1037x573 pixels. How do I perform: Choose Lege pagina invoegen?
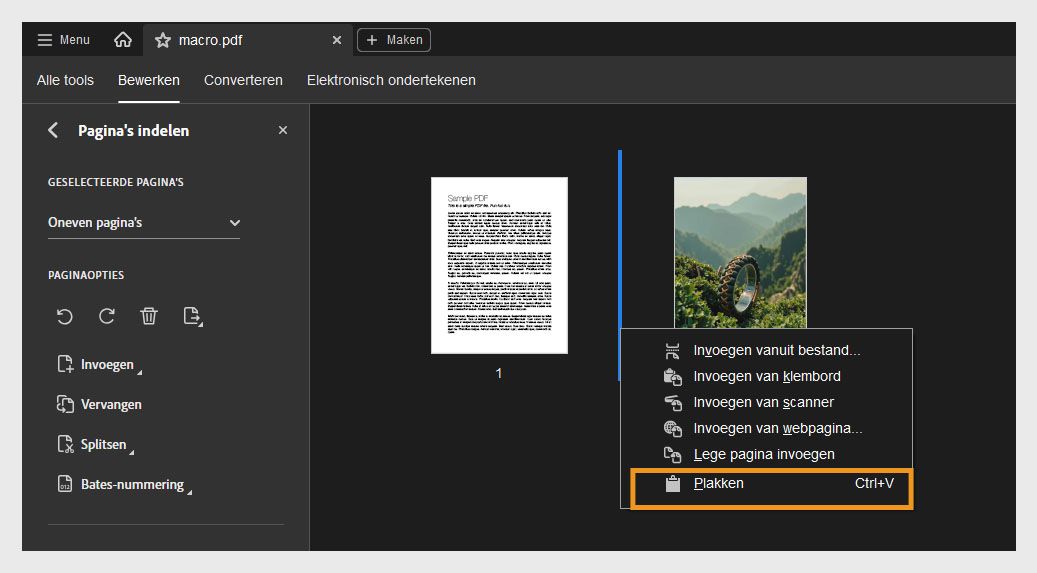point(766,455)
